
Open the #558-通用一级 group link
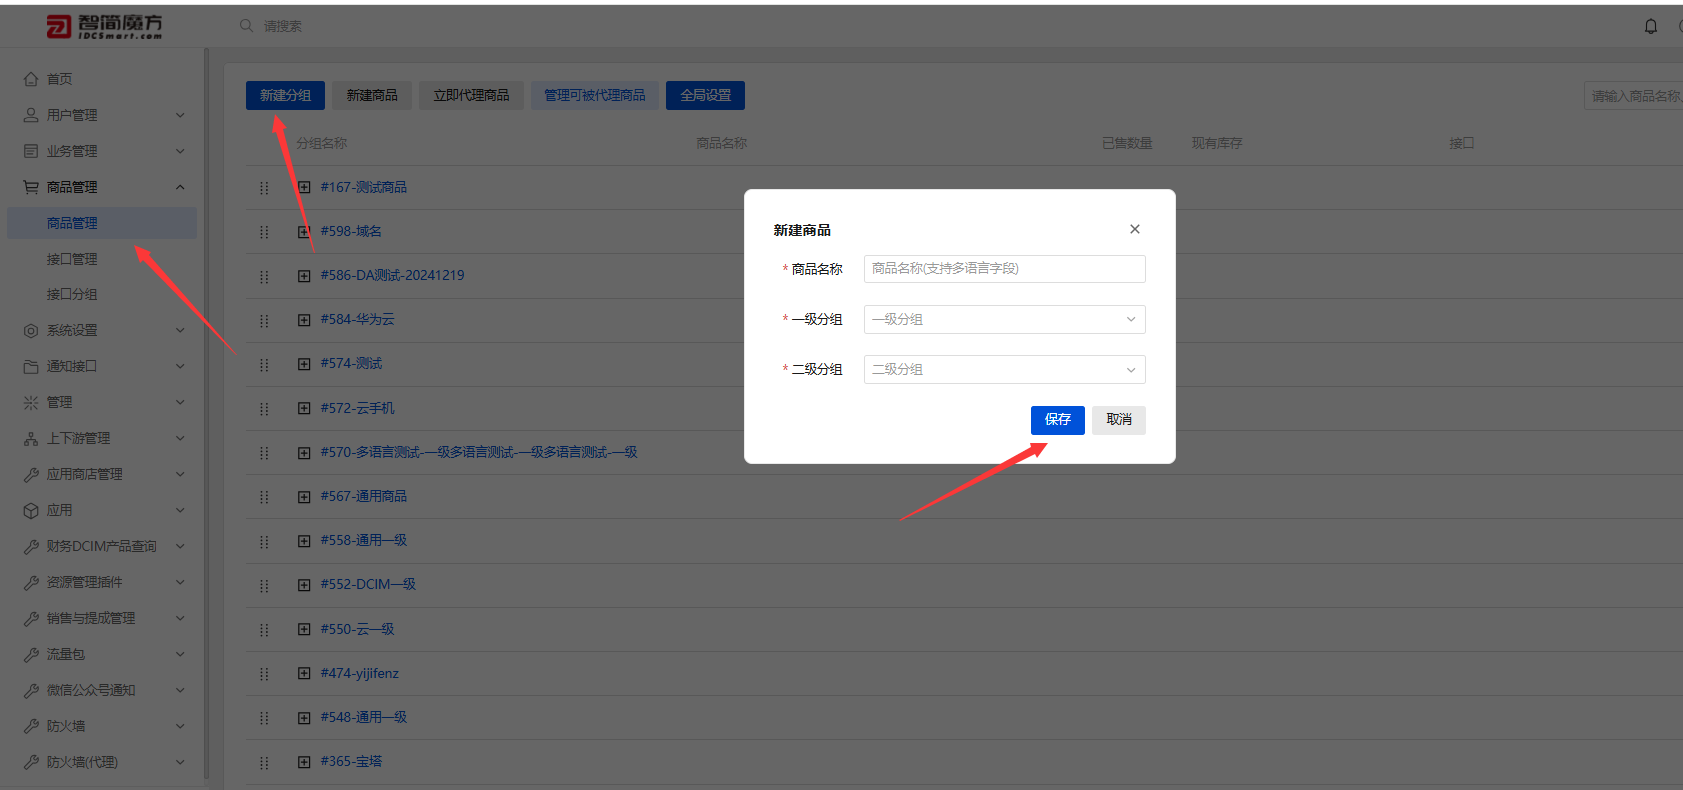(x=364, y=541)
